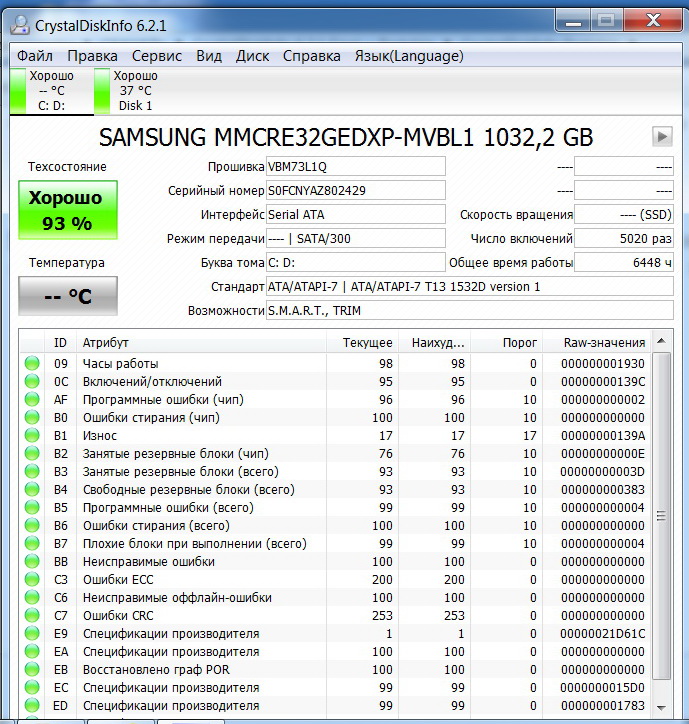This screenshot has height=724, width=689.
Task: Open the Диск menu
Action: click(x=252, y=56)
